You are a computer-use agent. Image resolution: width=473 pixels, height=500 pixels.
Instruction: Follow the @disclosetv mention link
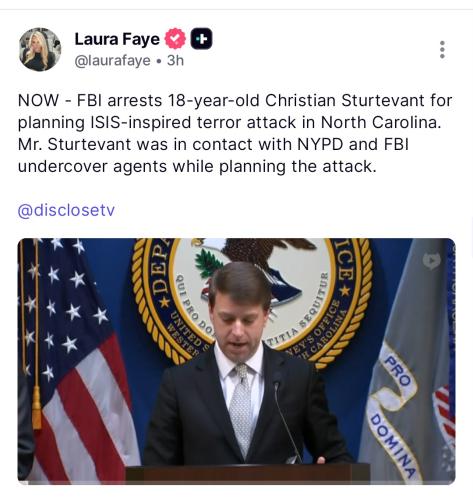[66, 210]
